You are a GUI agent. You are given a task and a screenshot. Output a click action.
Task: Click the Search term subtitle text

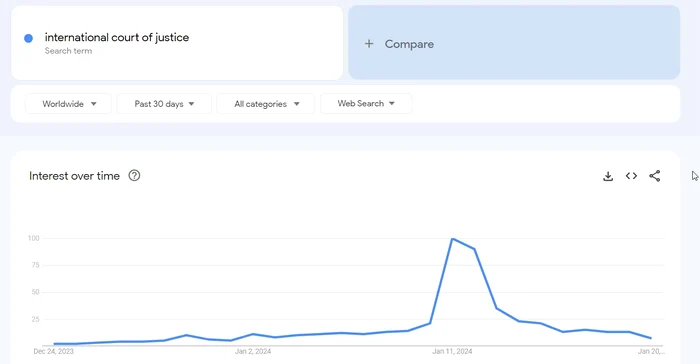[x=68, y=51]
